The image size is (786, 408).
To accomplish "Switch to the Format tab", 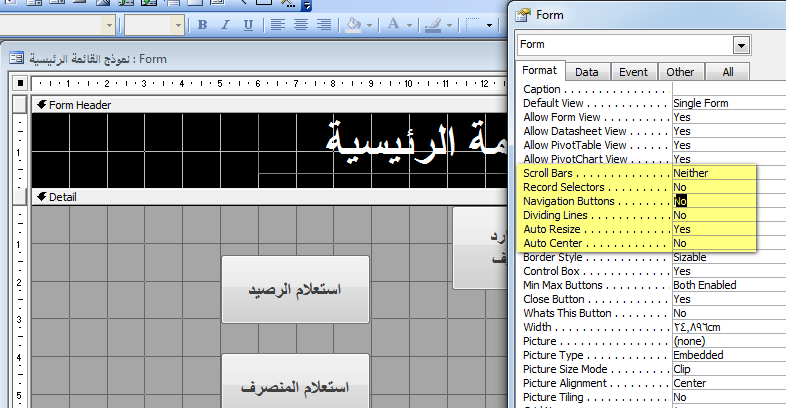I will [539, 71].
